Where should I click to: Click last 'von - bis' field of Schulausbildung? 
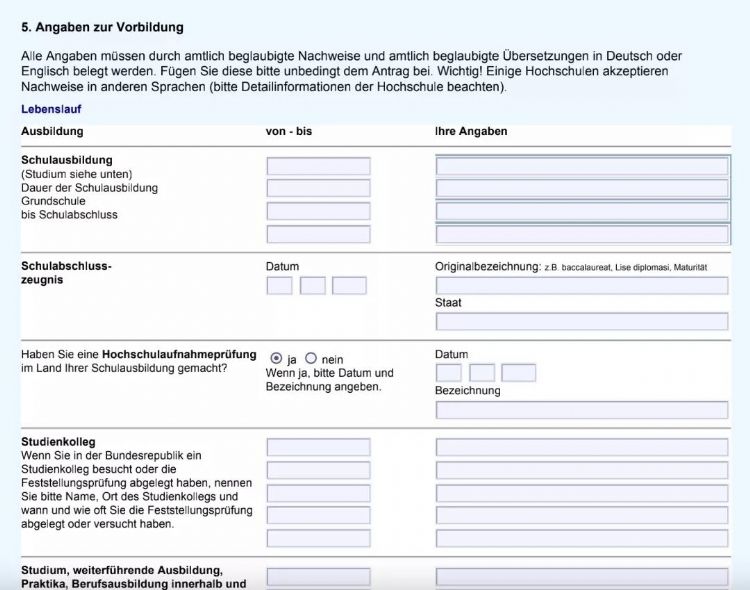[x=318, y=234]
